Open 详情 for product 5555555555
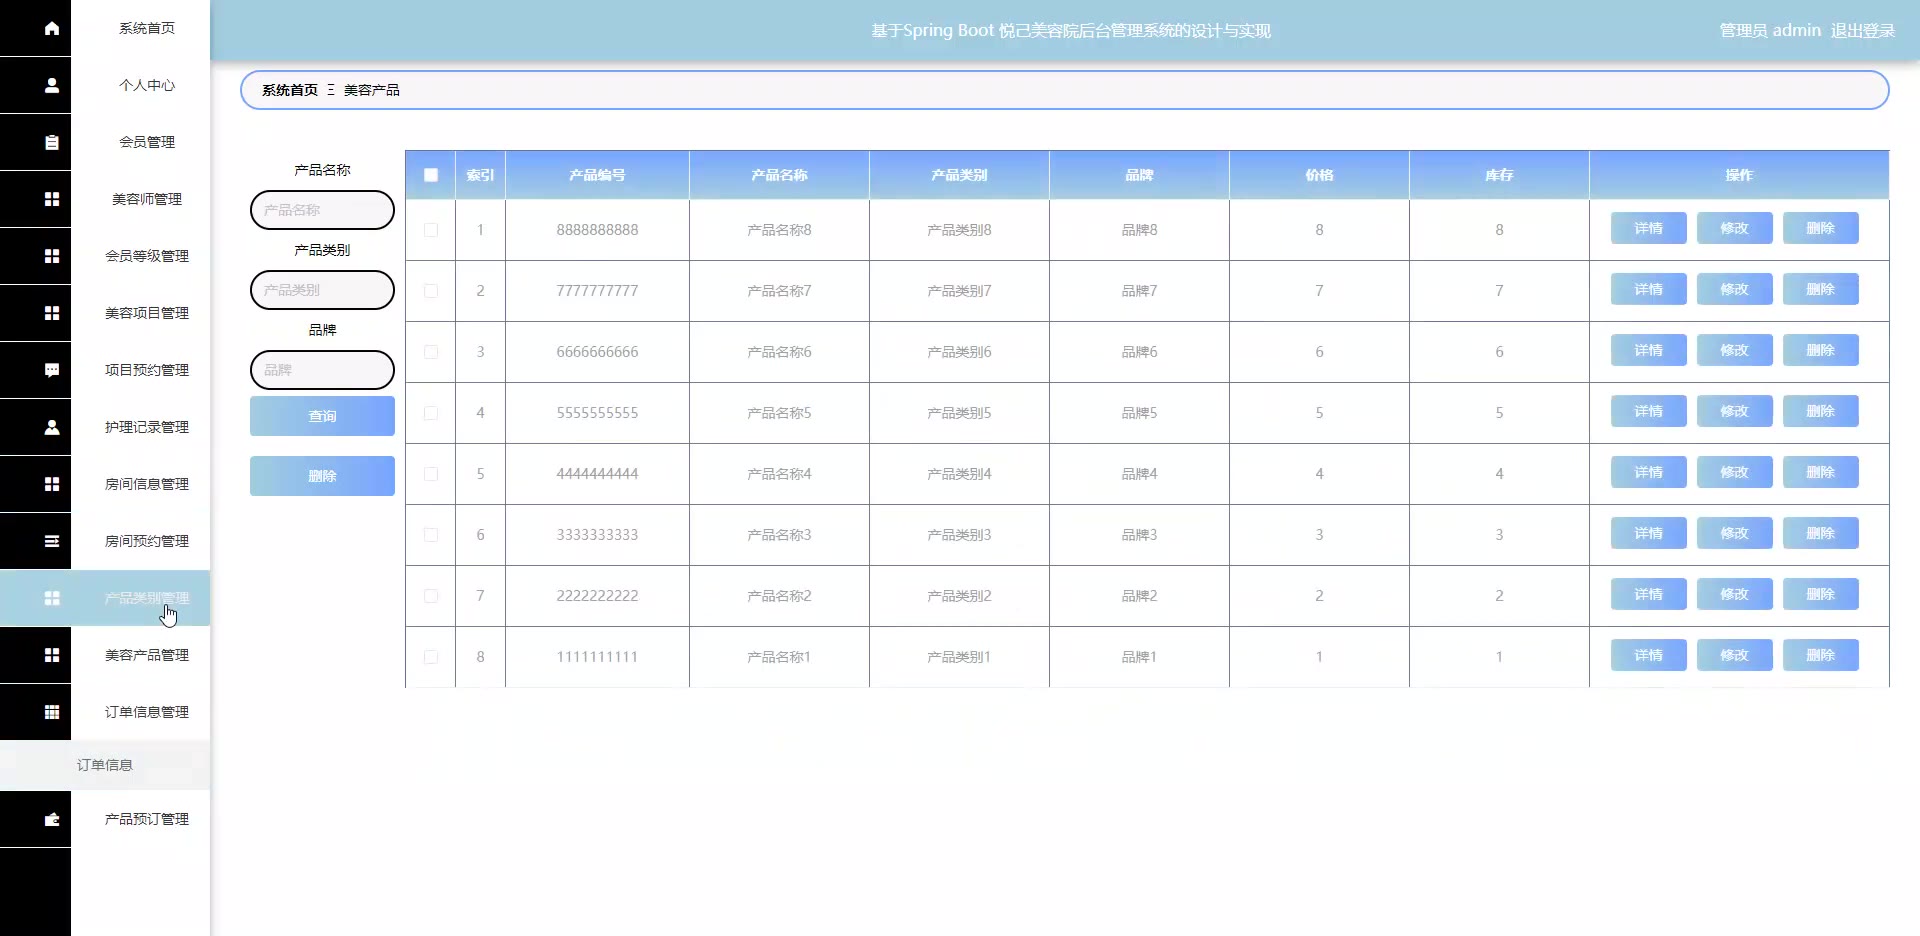Image resolution: width=1920 pixels, height=936 pixels. pyautogui.click(x=1649, y=411)
